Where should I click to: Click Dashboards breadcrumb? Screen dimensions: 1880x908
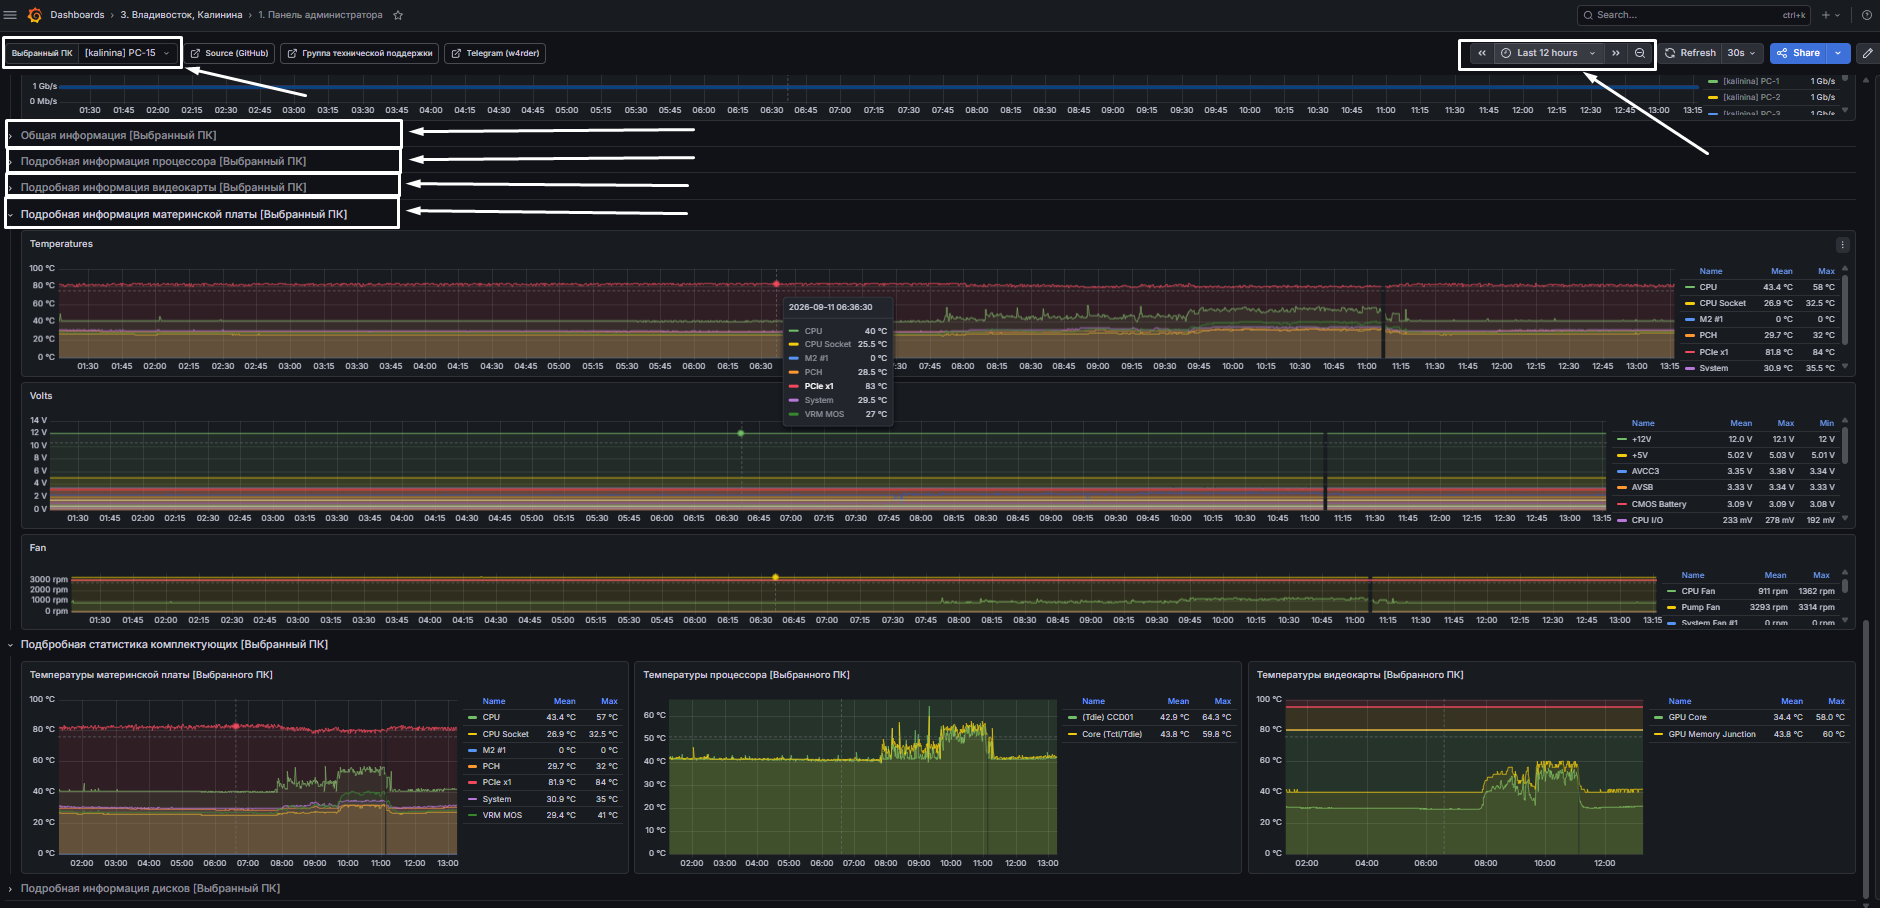77,15
